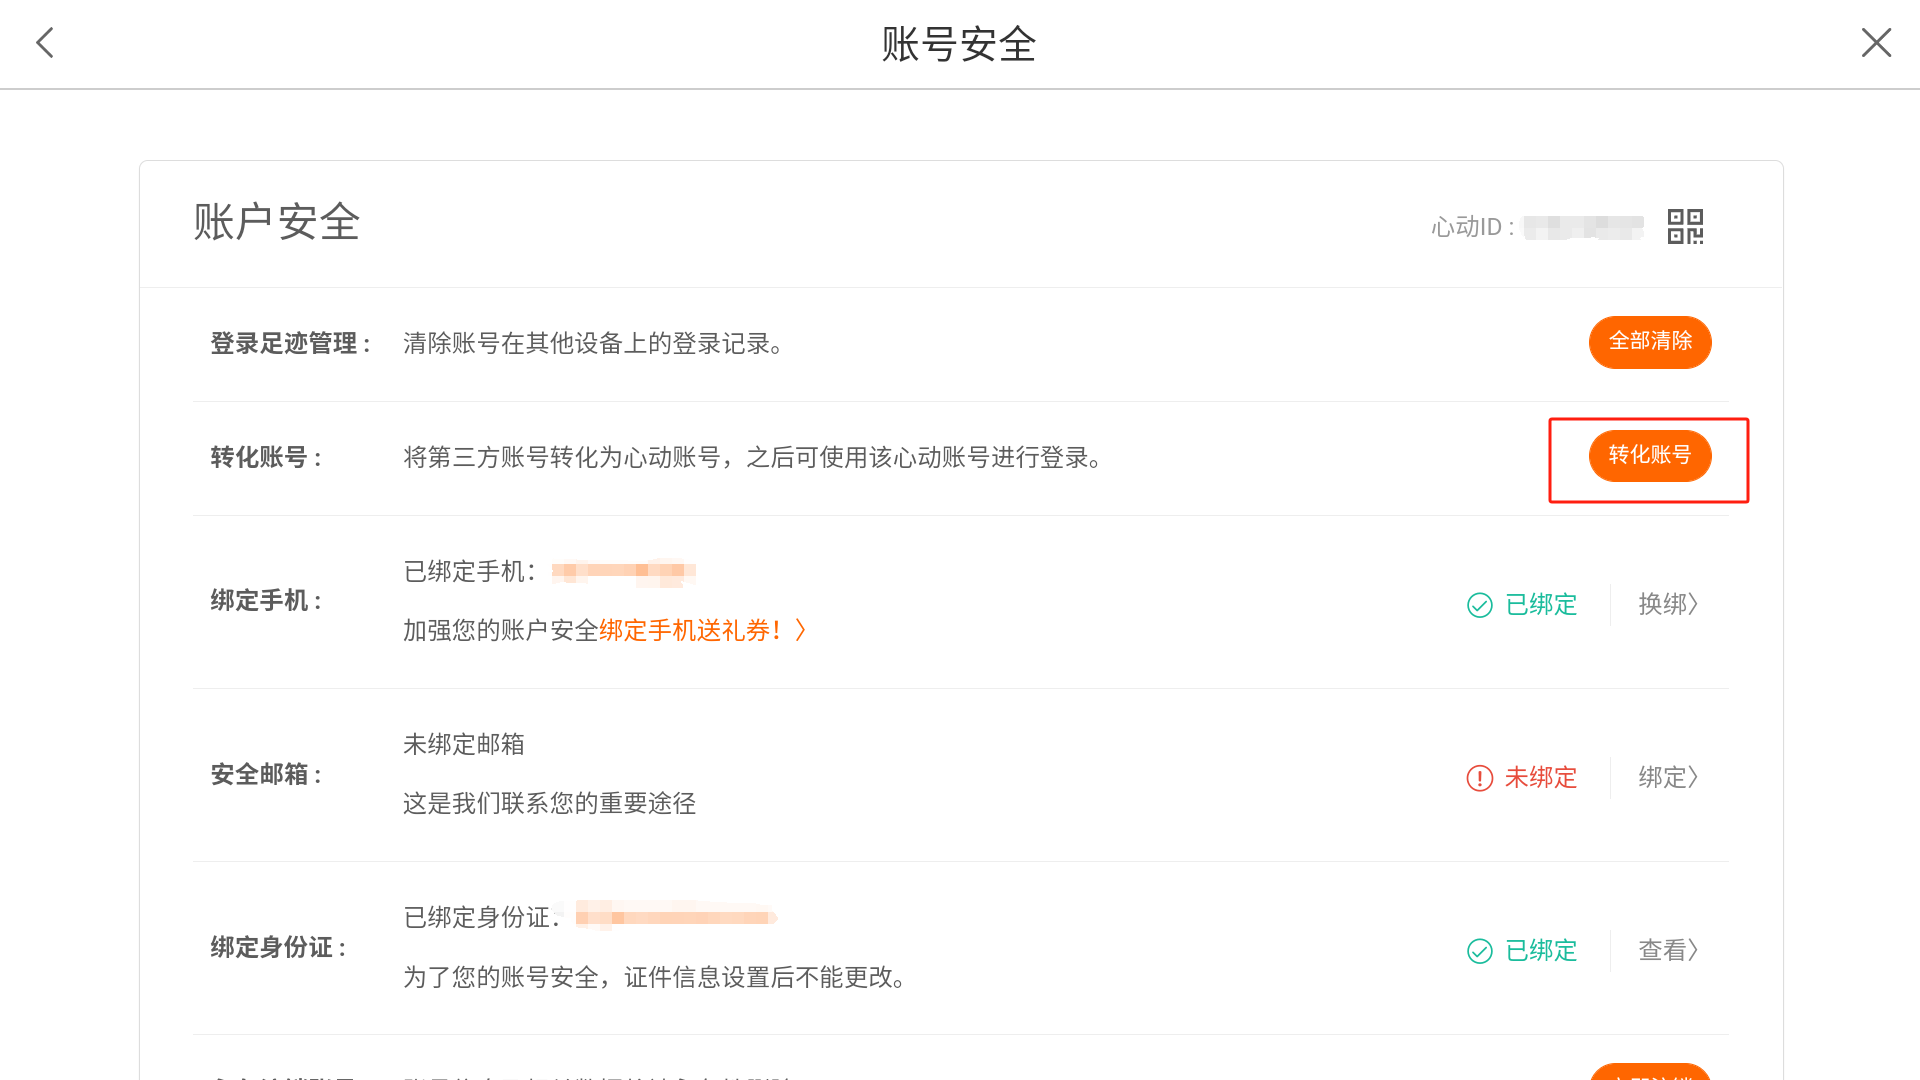Open 绑定 for the 安全邮箱 row

[x=1667, y=777]
